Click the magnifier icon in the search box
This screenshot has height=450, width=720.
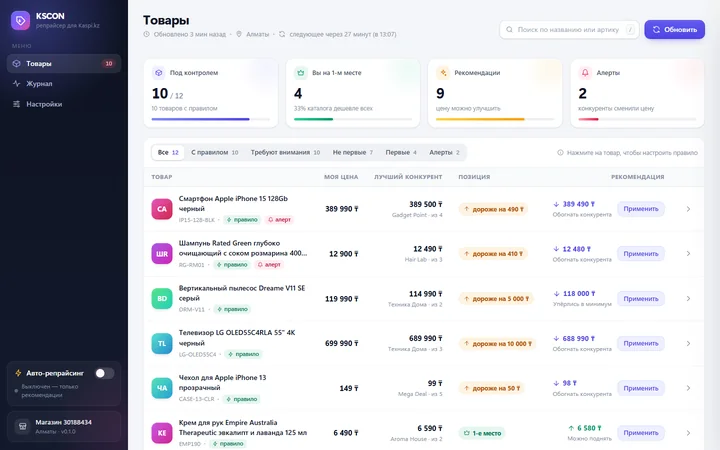[509, 29]
